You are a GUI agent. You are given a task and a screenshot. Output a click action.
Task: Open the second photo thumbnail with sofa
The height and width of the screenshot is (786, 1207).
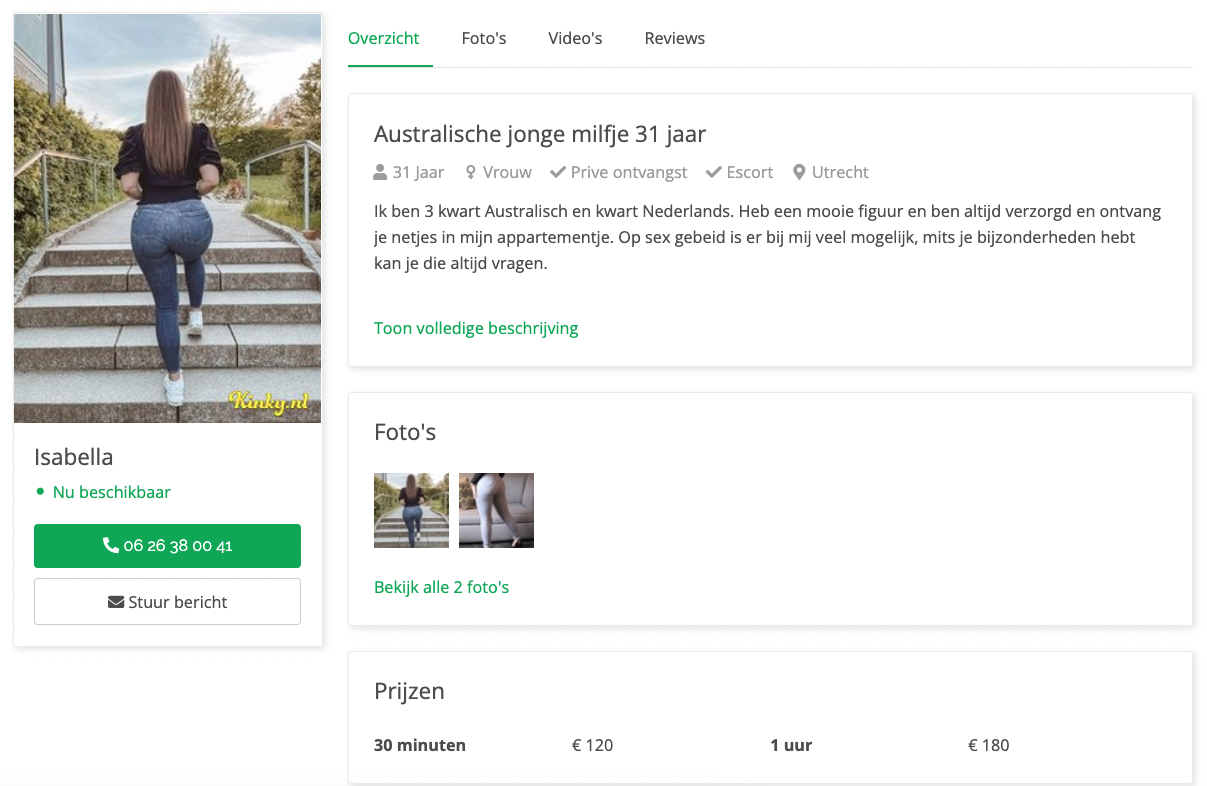tap(496, 510)
